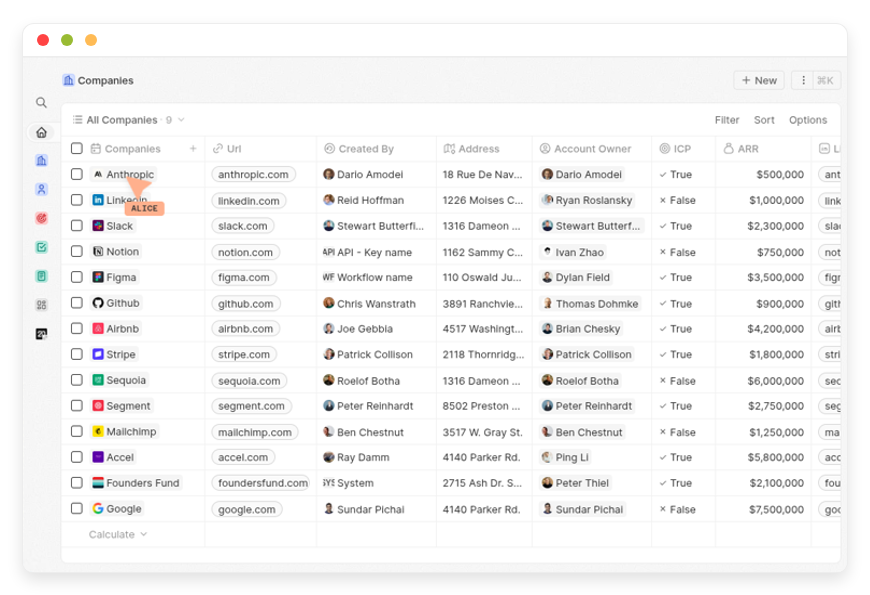Tick the Figma row checkbox
The image size is (870, 595).
(77, 277)
